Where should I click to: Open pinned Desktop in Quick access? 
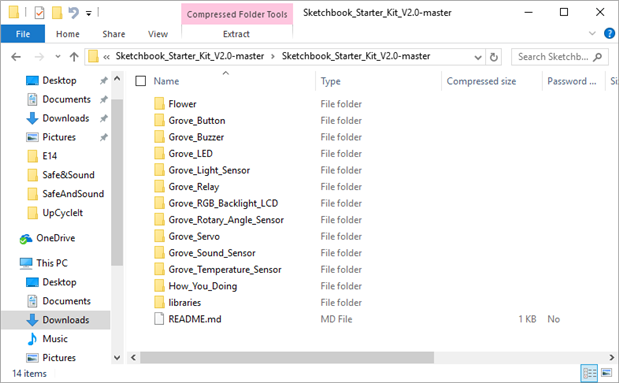(x=59, y=81)
